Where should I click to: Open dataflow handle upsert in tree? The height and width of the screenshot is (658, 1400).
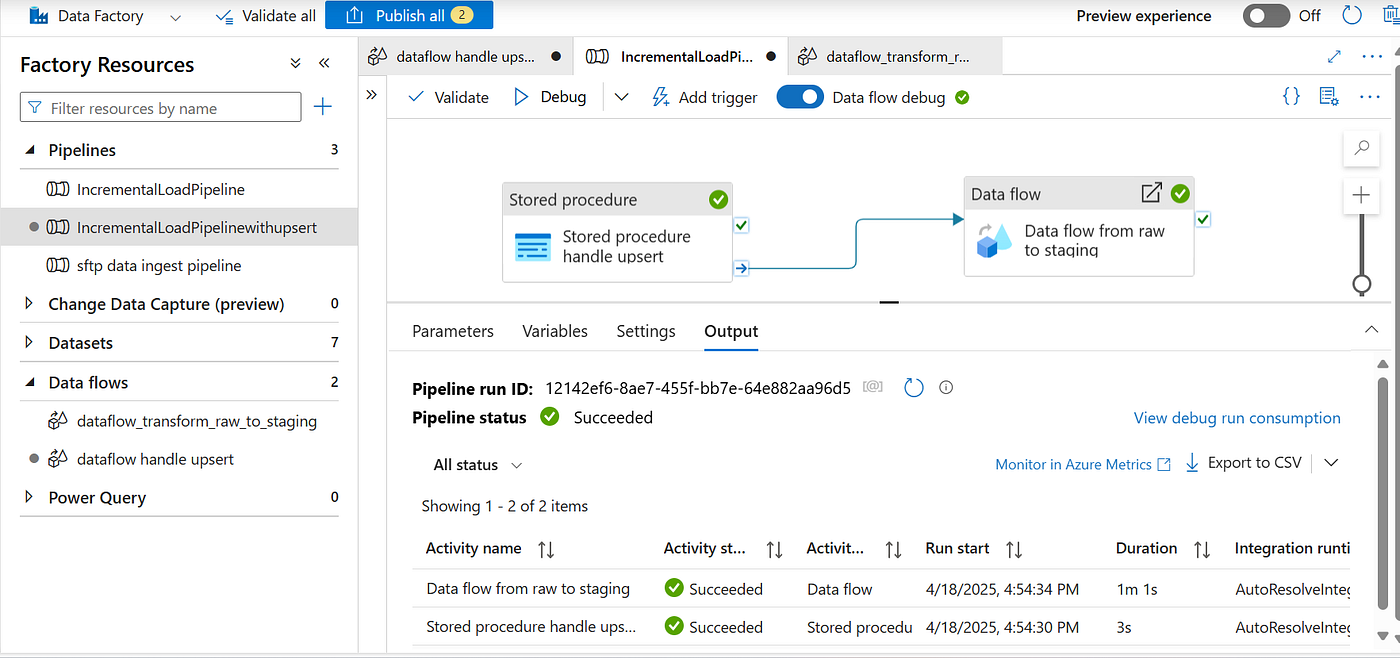click(155, 459)
